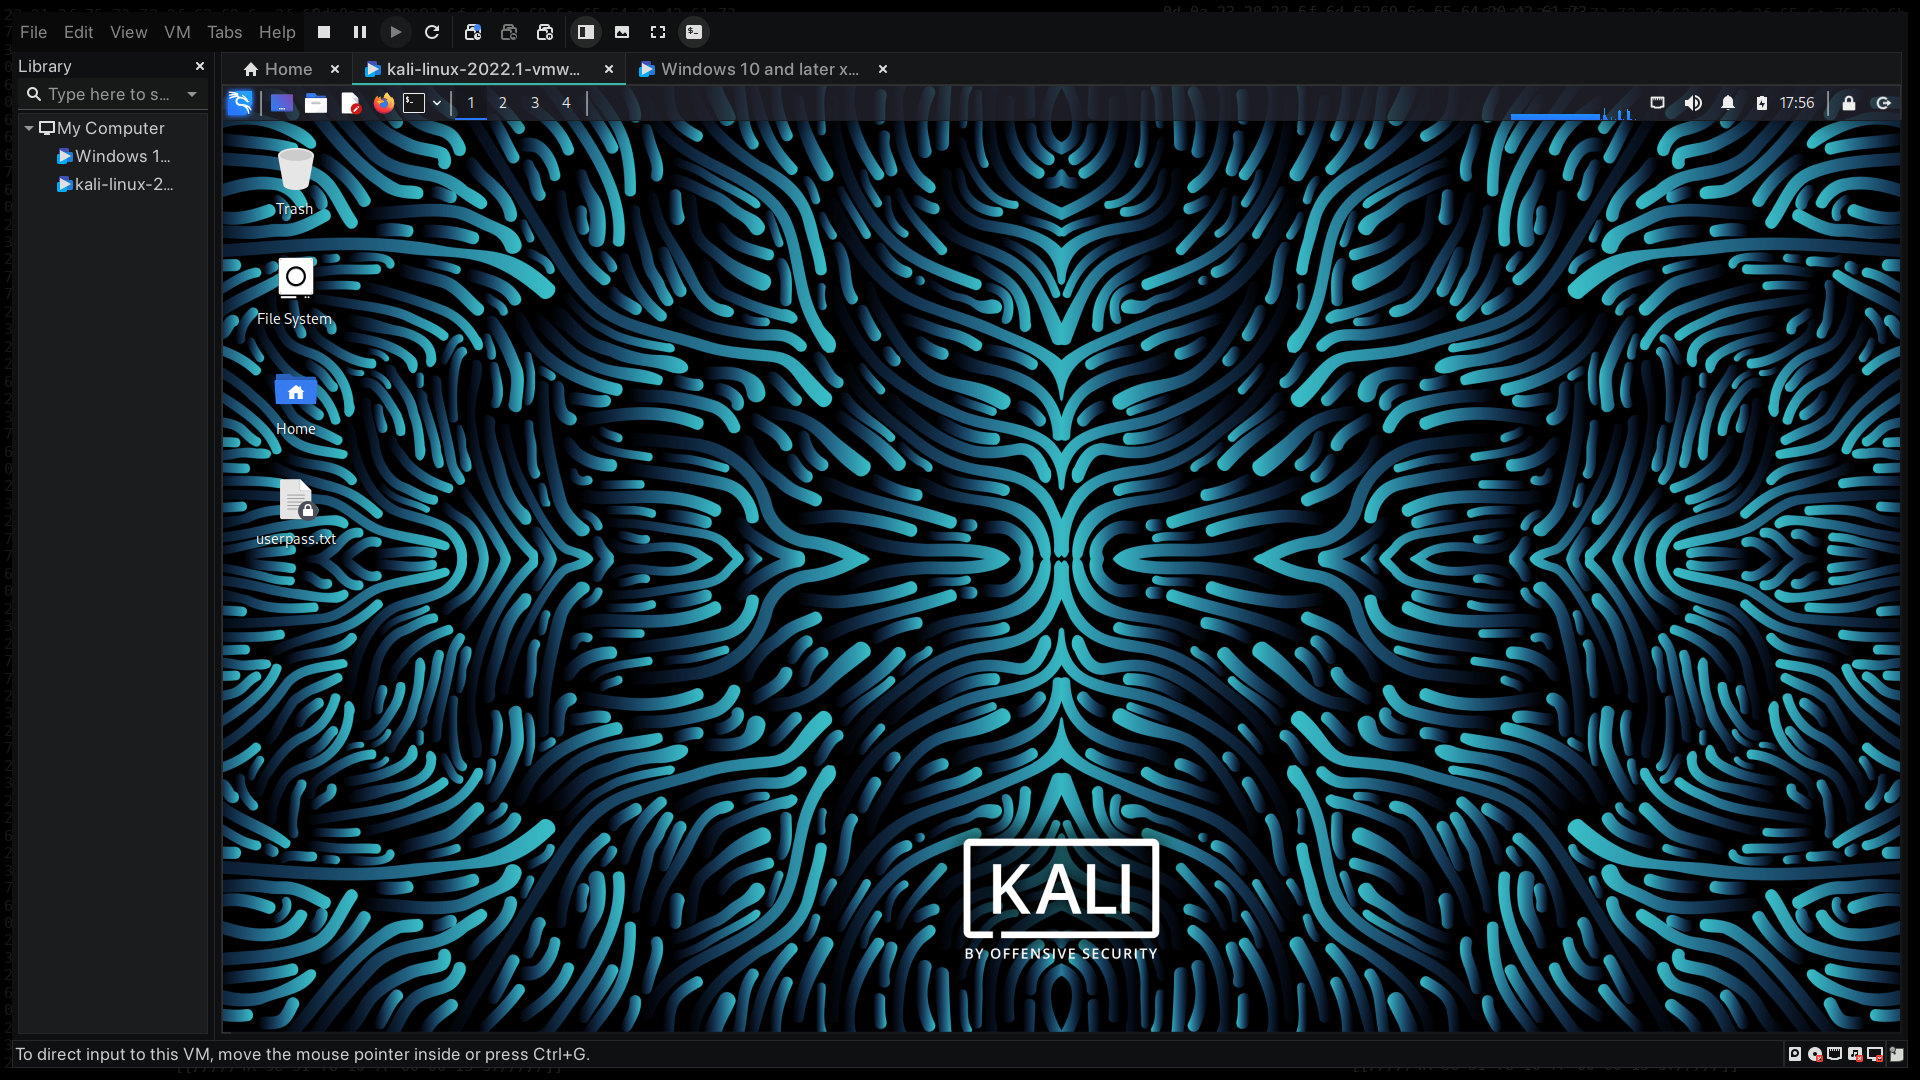Toggle the console view toolbar button
1920x1080 pixels.
(x=694, y=32)
